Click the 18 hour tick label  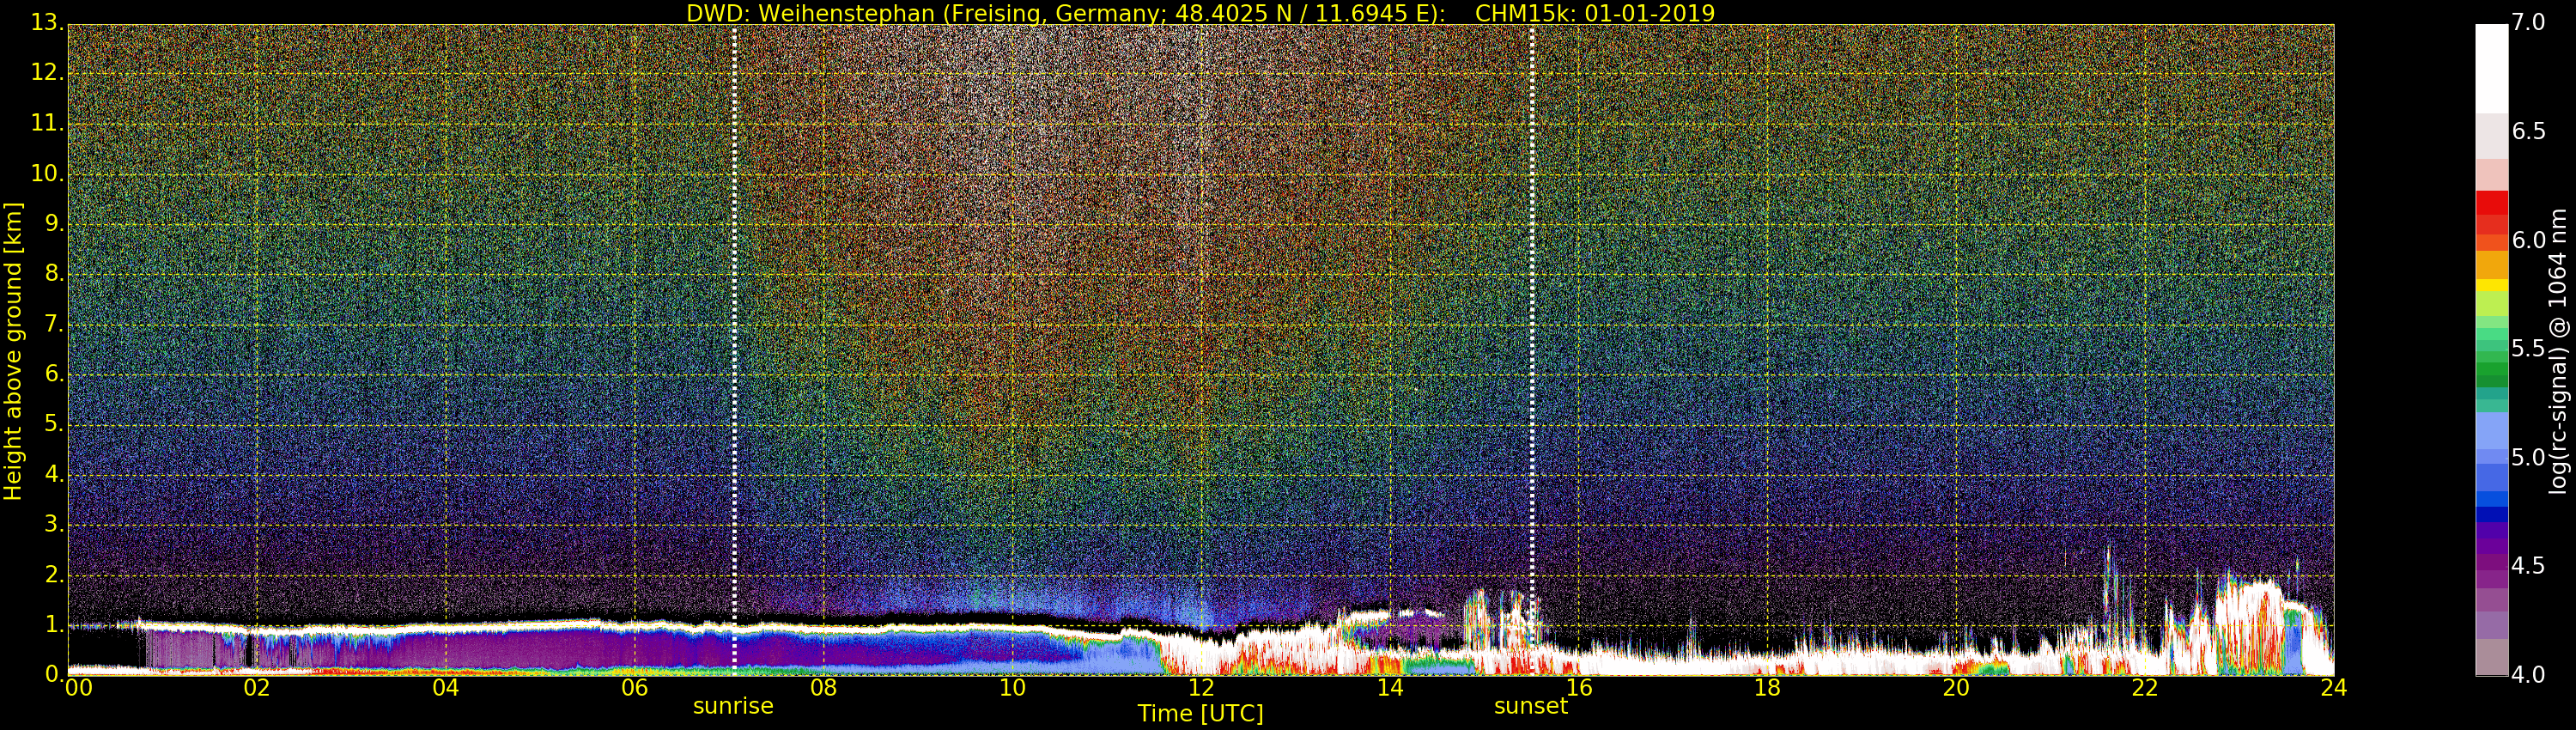click(x=1767, y=688)
